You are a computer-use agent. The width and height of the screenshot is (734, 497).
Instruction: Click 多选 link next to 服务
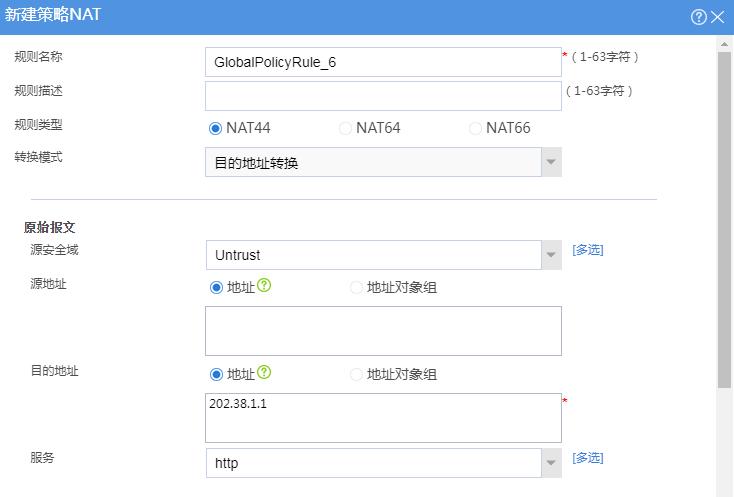click(x=588, y=458)
